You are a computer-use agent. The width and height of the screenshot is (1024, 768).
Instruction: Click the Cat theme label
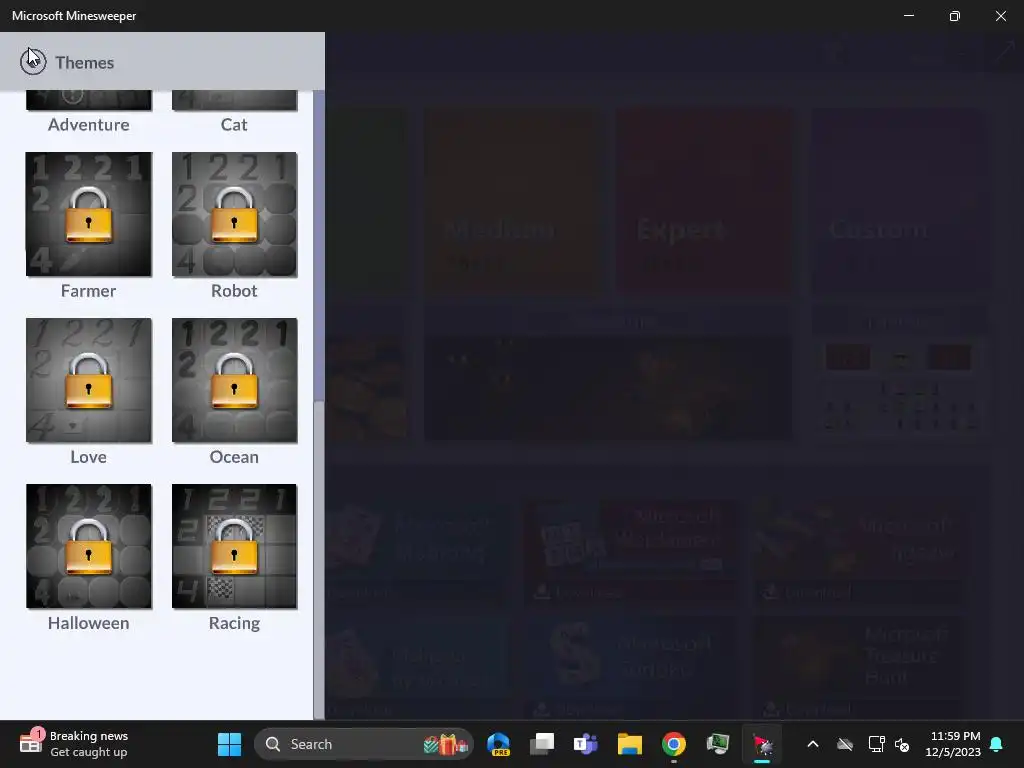(234, 125)
